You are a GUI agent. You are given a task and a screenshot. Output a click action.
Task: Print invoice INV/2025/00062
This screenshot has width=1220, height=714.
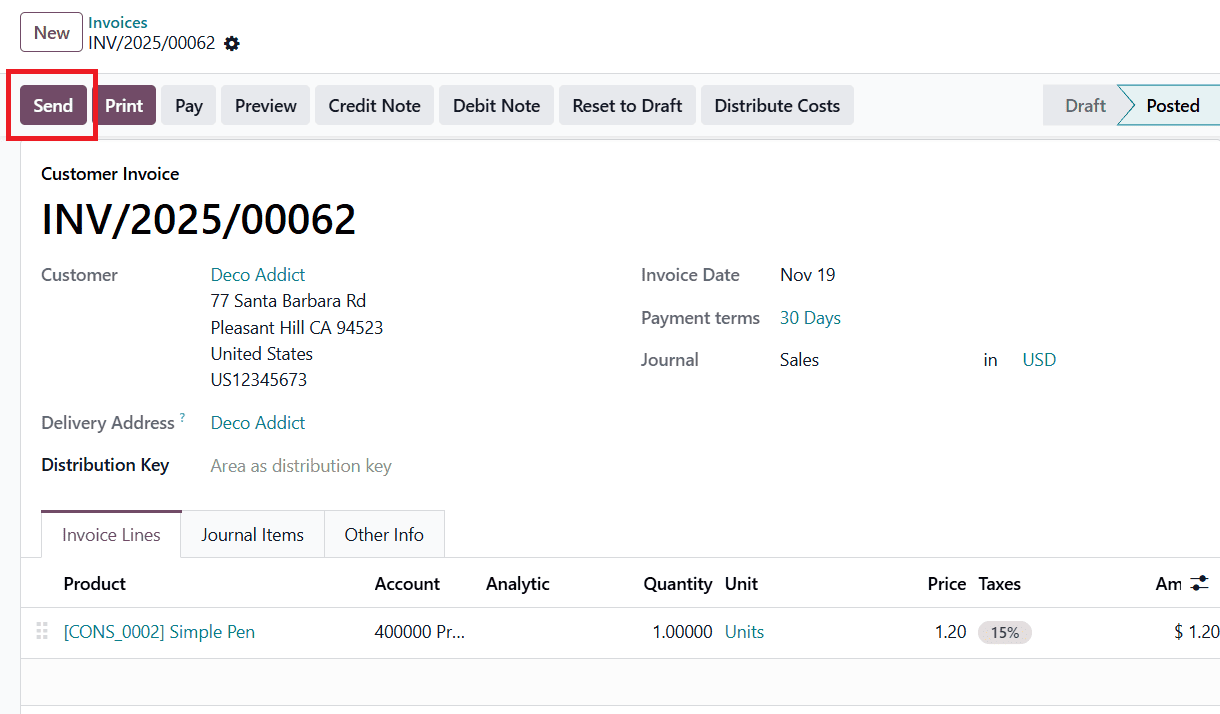(125, 105)
